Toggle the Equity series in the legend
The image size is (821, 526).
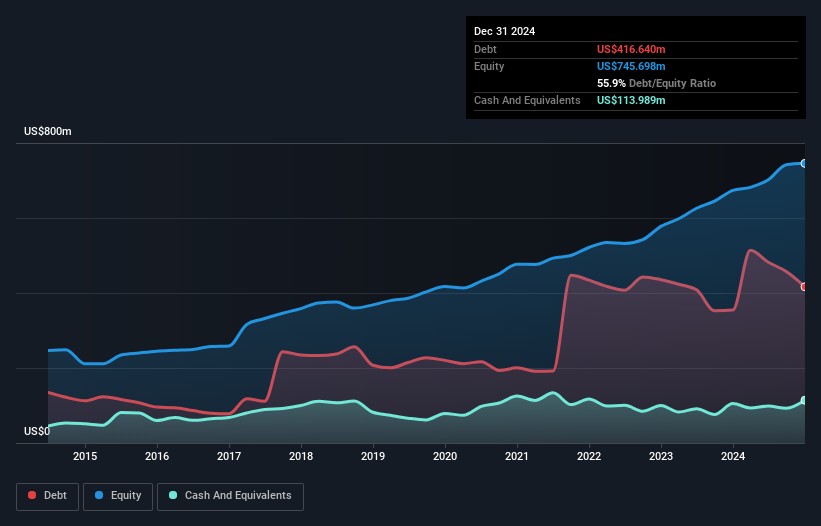pos(118,496)
